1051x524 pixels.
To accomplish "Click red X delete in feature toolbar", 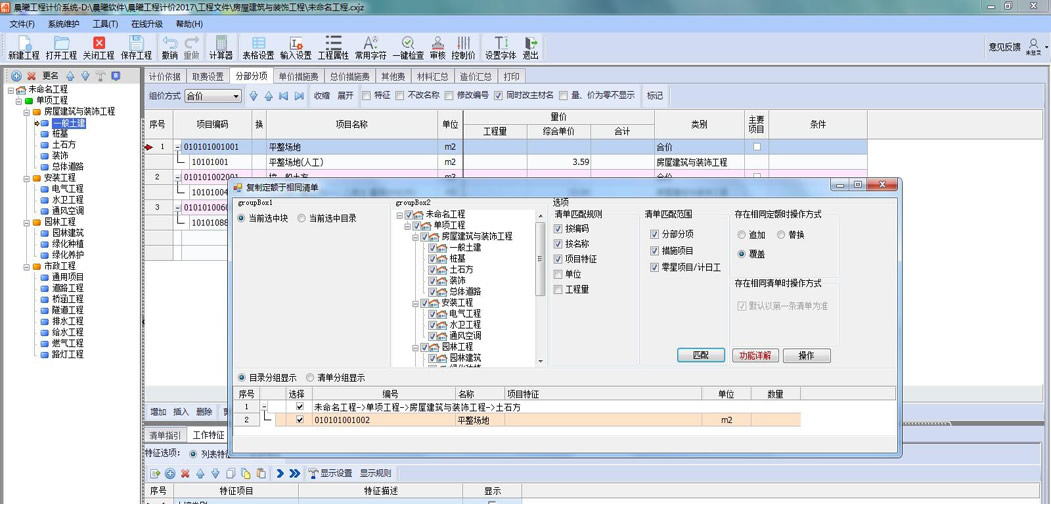I will click(x=185, y=473).
